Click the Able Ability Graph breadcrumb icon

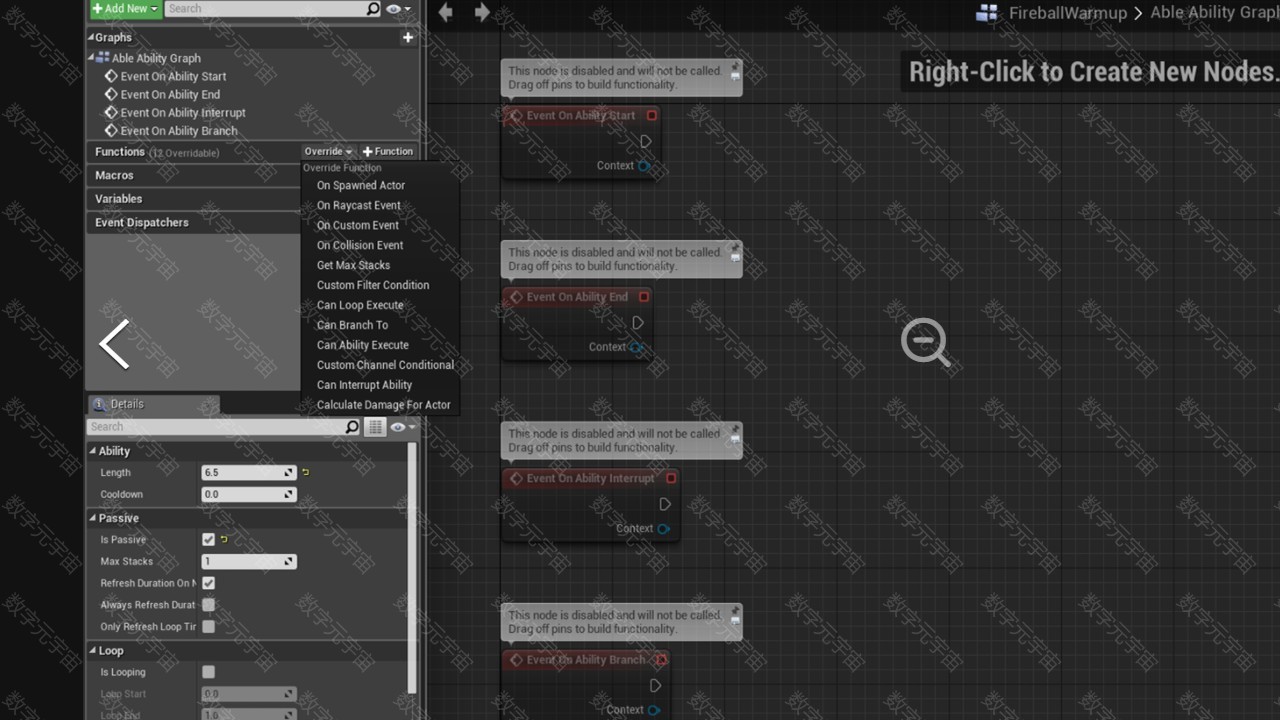click(987, 13)
